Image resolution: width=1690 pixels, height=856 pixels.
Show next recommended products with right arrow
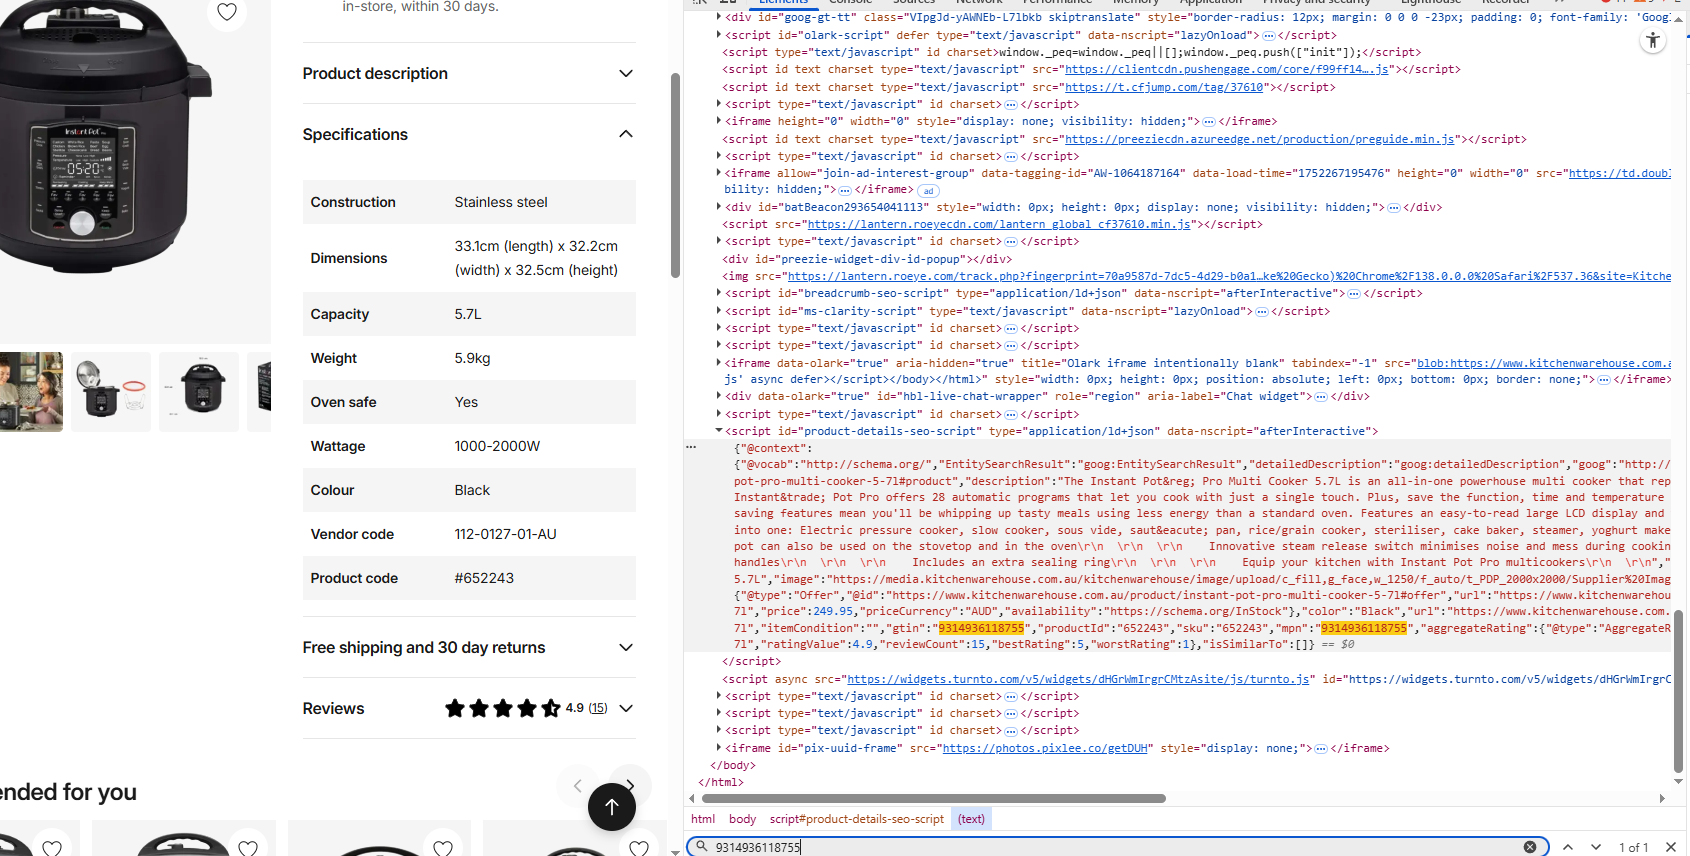(x=631, y=785)
